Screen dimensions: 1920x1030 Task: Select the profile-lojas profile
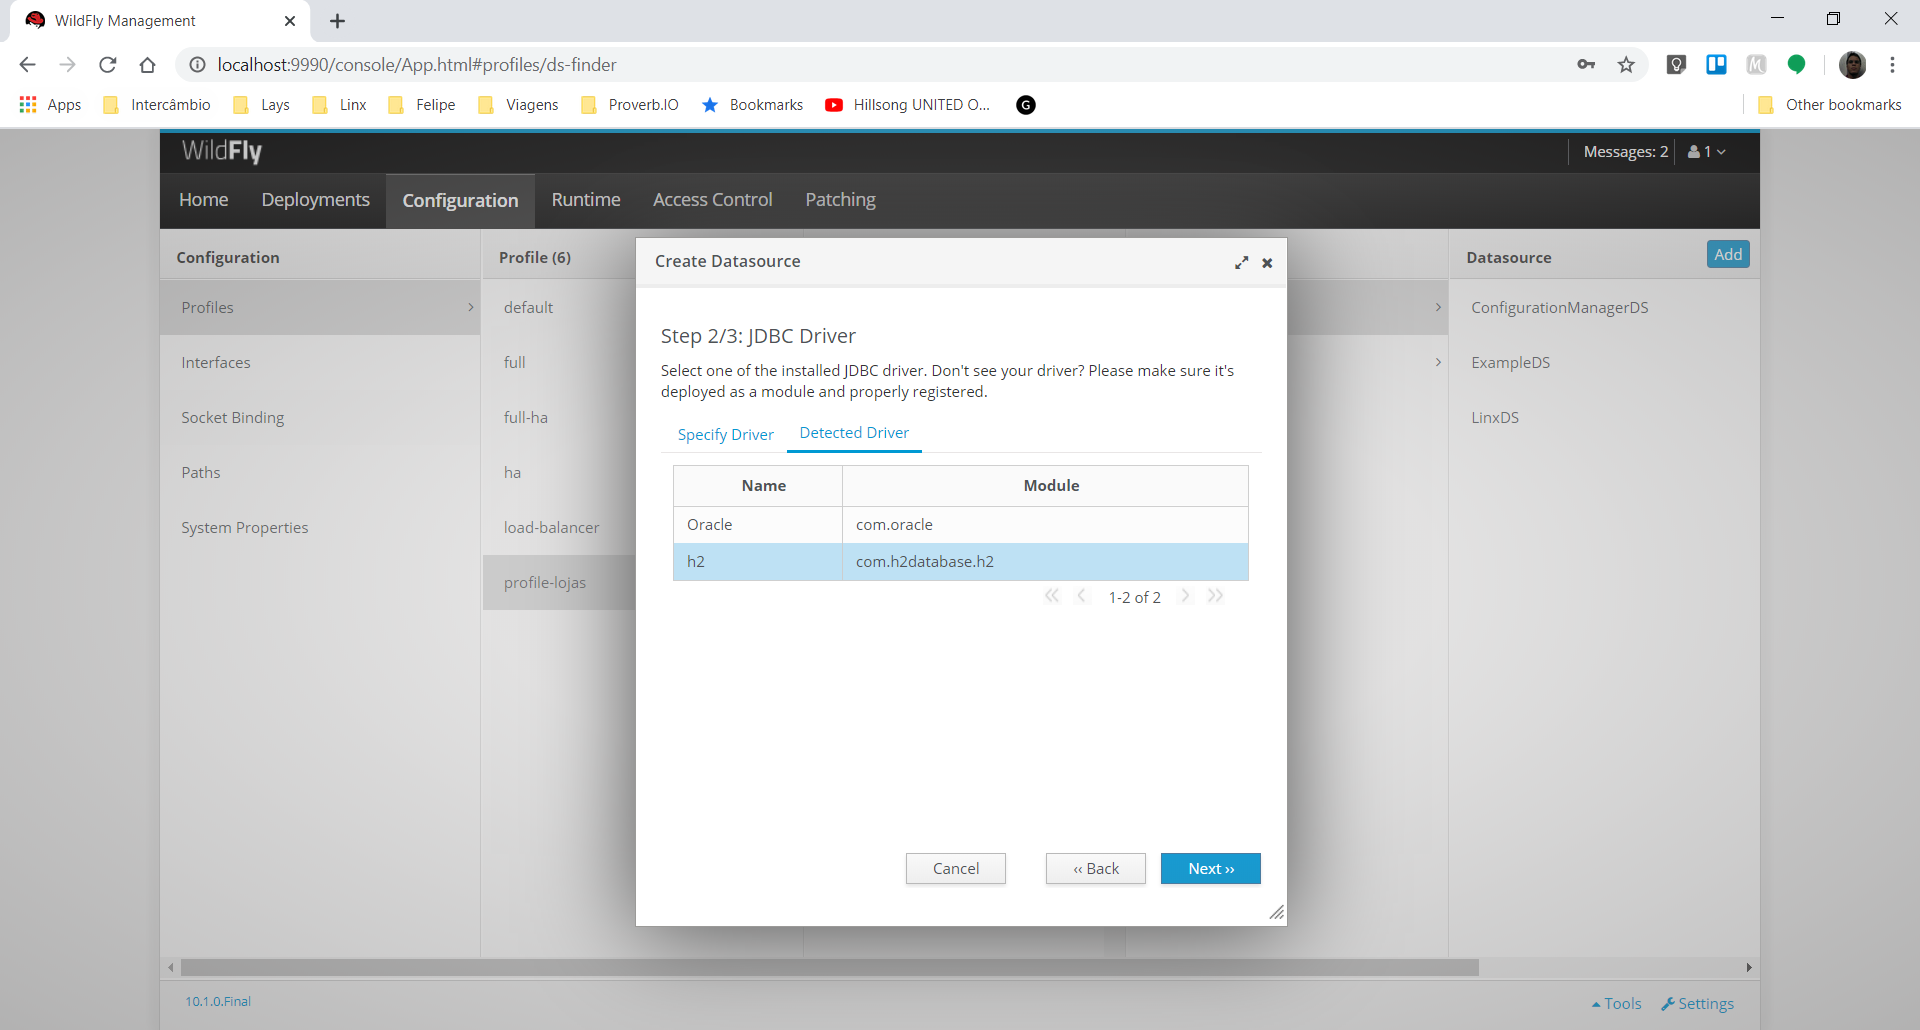coord(559,583)
